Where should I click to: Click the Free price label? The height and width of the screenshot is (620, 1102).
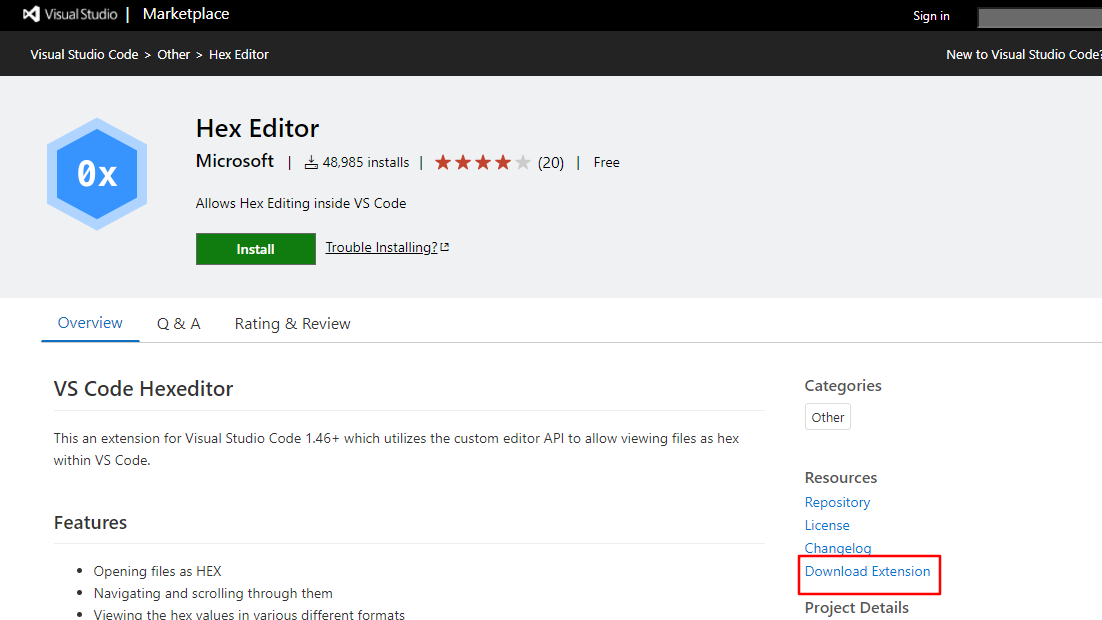point(607,162)
